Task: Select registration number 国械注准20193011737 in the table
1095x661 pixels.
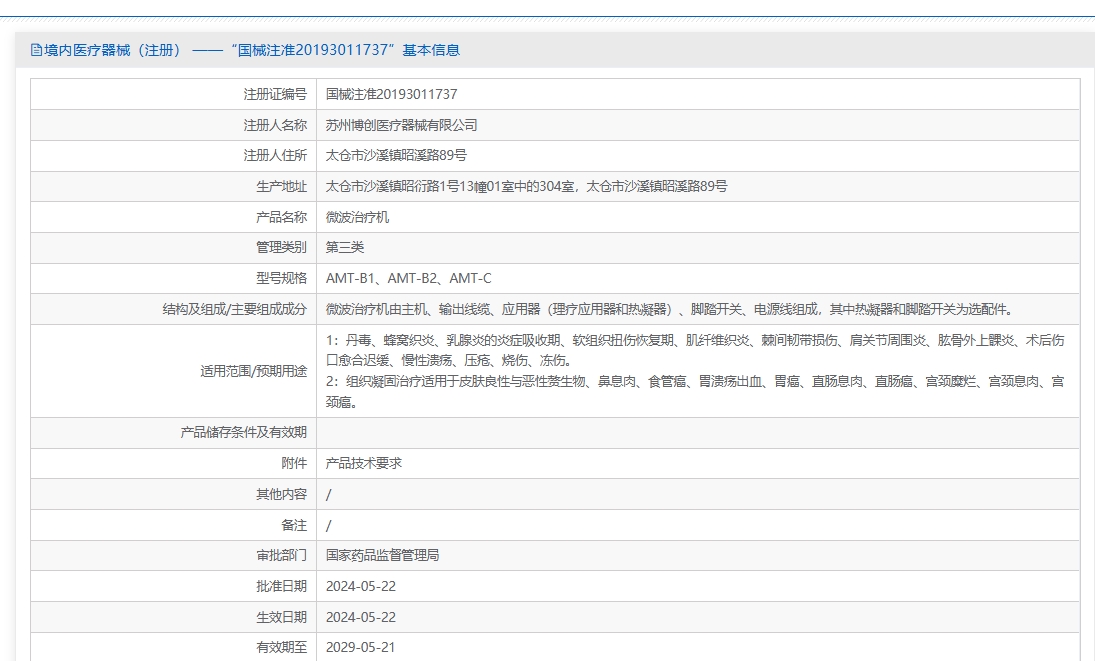Action: pyautogui.click(x=392, y=94)
